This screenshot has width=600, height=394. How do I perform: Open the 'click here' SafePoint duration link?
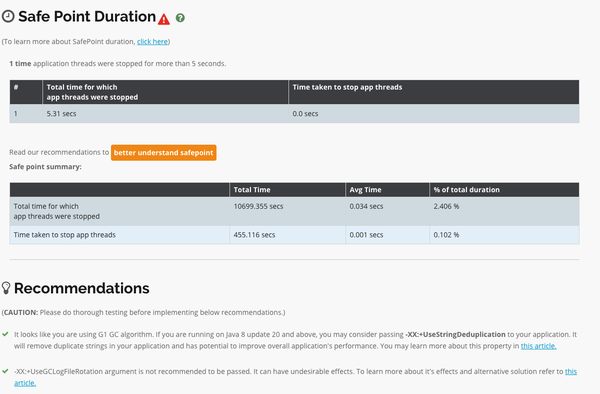point(152,41)
